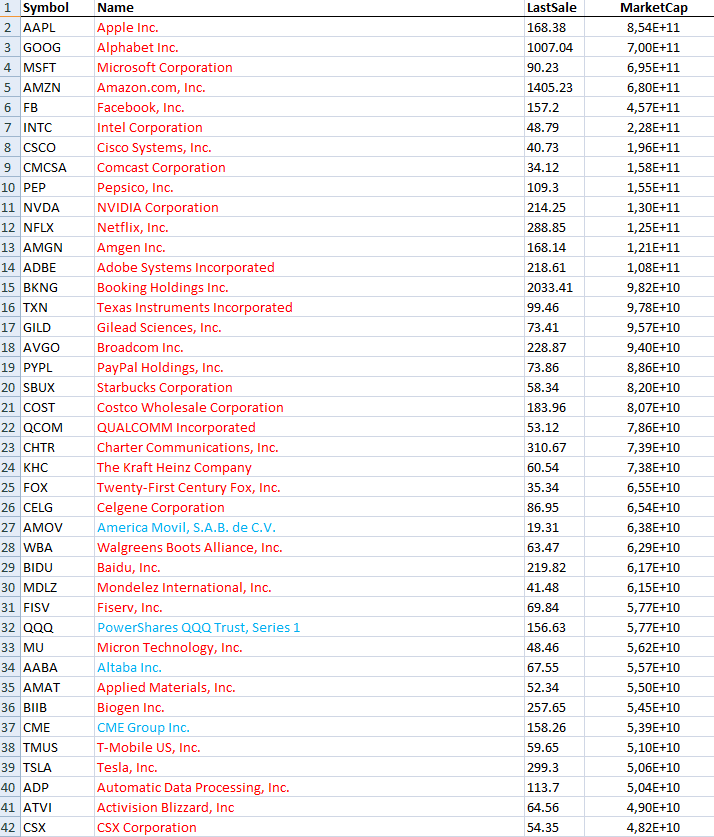Screen dimensions: 714x837
Task: Select the Automatic Data Processing, Inc. cell
Action: pyautogui.click(x=310, y=787)
